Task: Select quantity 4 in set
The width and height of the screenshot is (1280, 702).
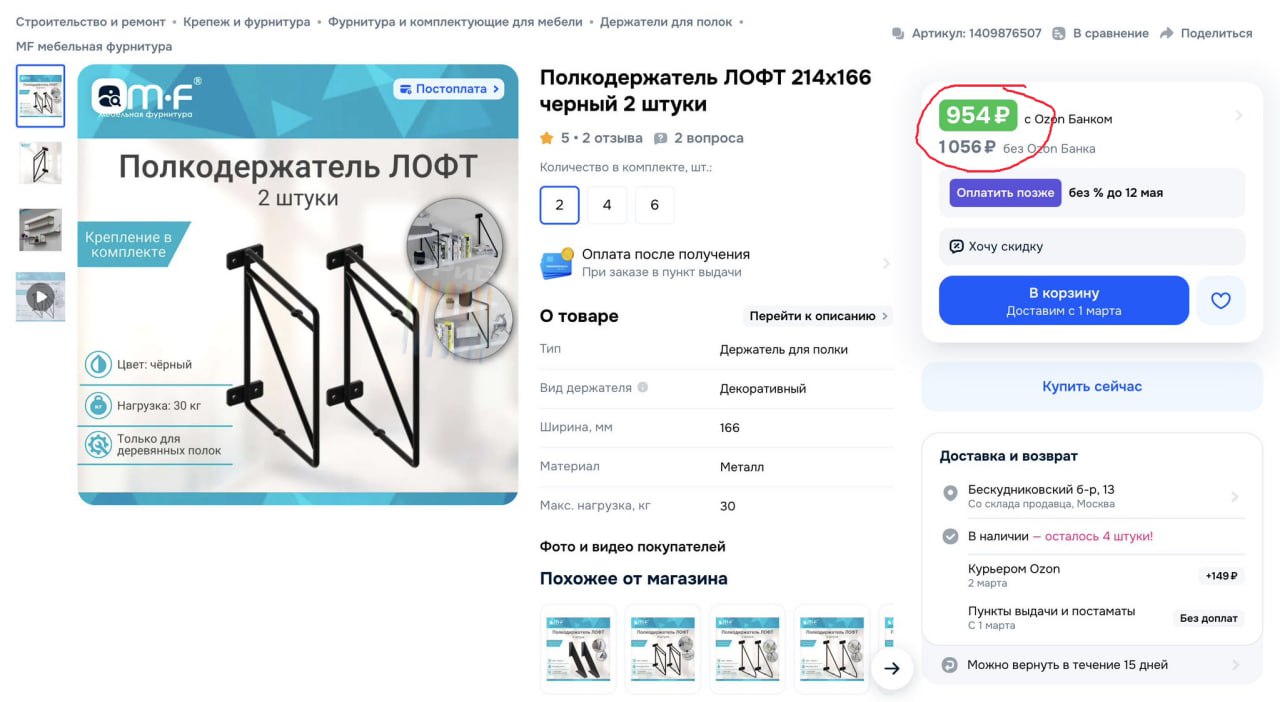Action: pos(607,205)
